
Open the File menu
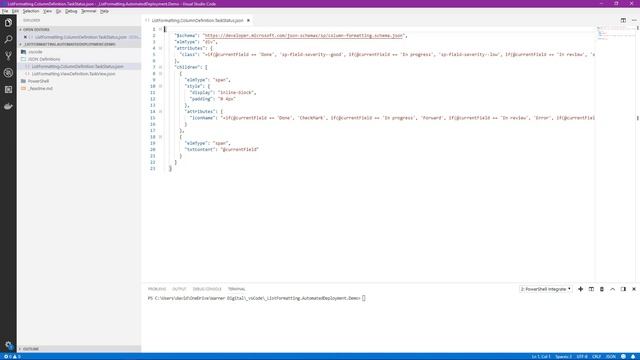coord(5,11)
